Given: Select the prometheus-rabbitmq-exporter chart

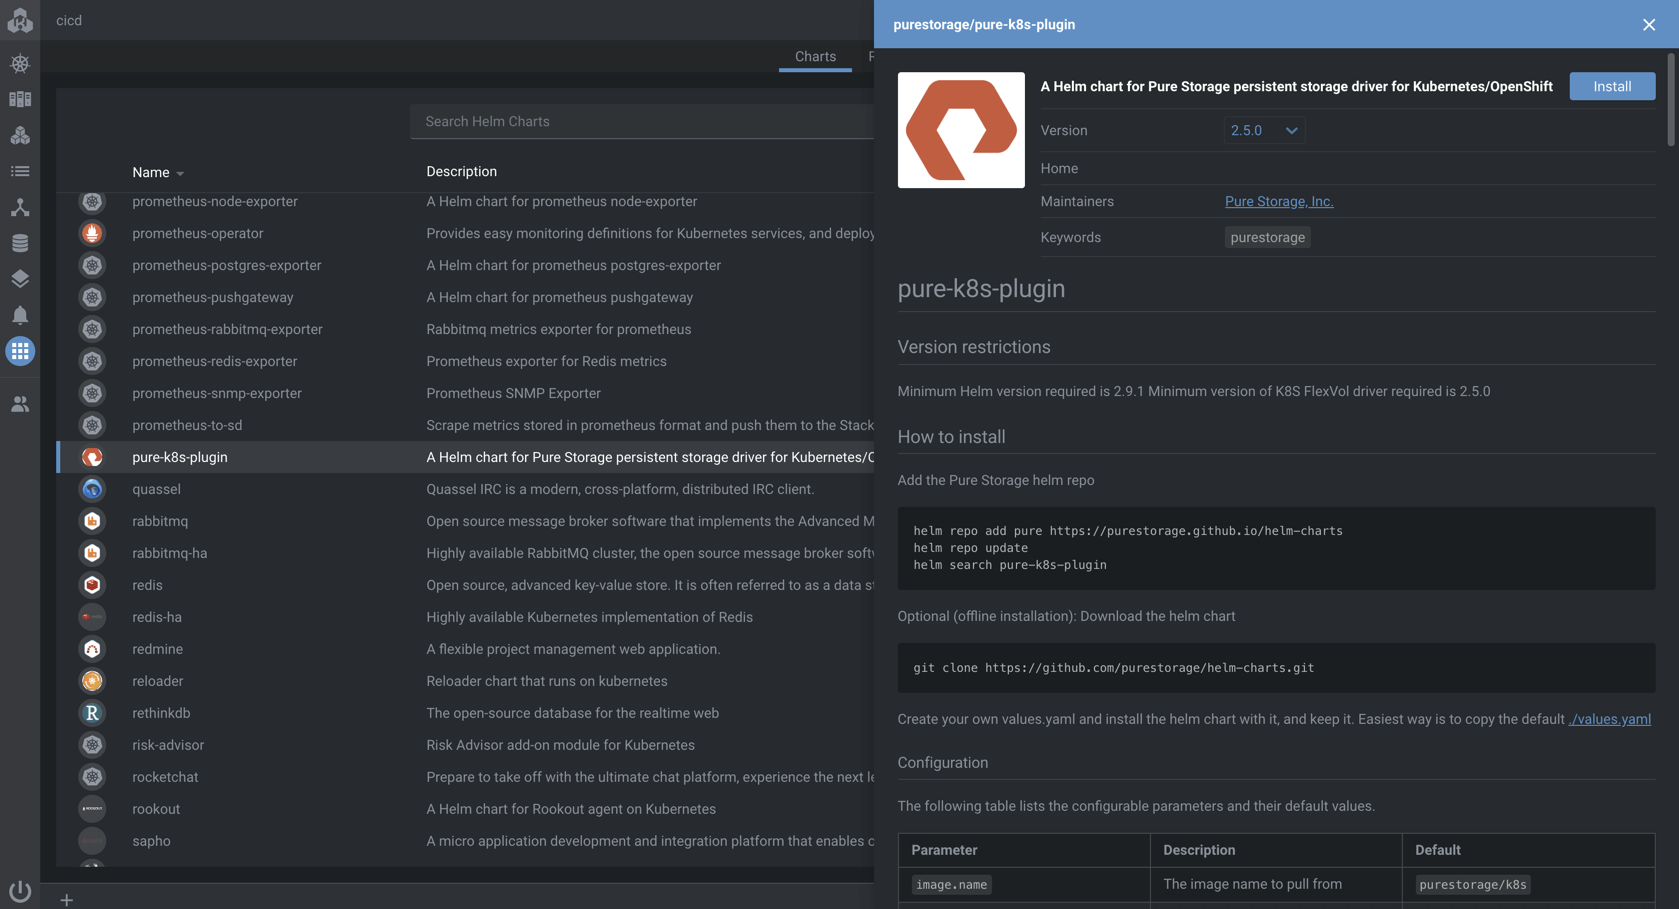Looking at the screenshot, I should point(465,329).
